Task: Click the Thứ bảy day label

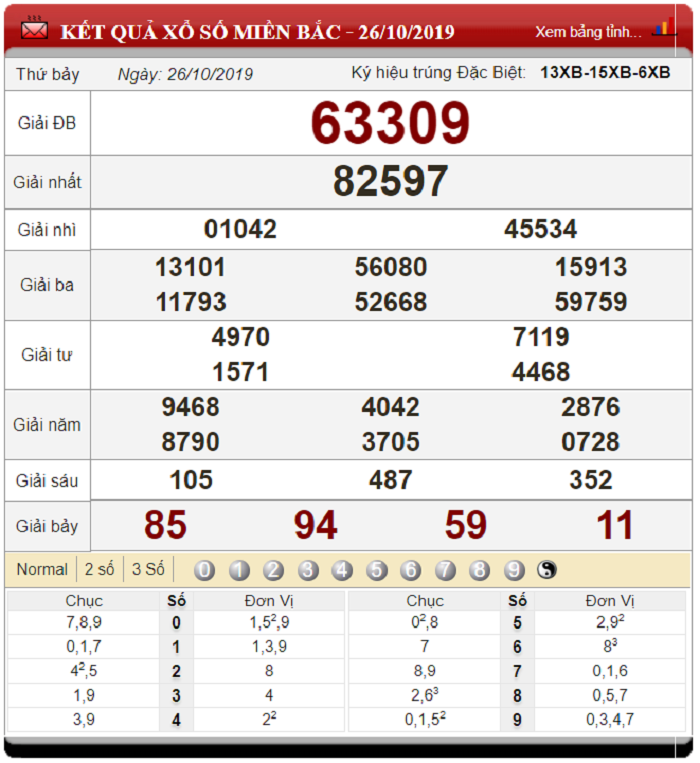Action: pos(48,74)
